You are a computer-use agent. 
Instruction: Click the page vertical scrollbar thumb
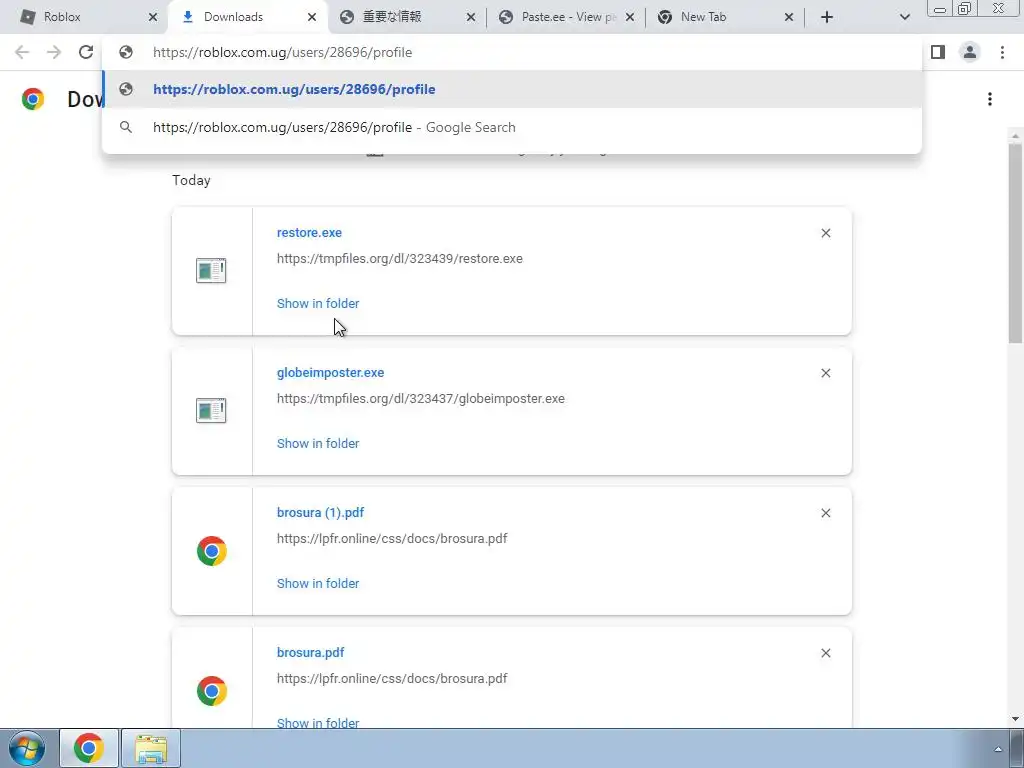tap(1015, 244)
